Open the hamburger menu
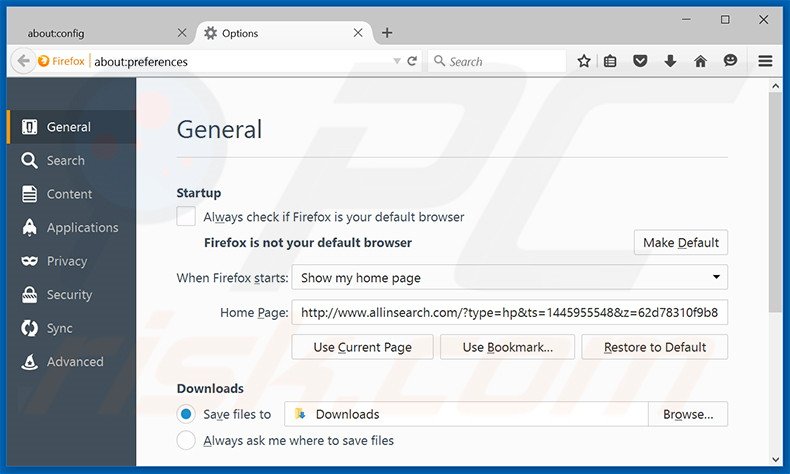The width and height of the screenshot is (790, 474). coord(765,61)
